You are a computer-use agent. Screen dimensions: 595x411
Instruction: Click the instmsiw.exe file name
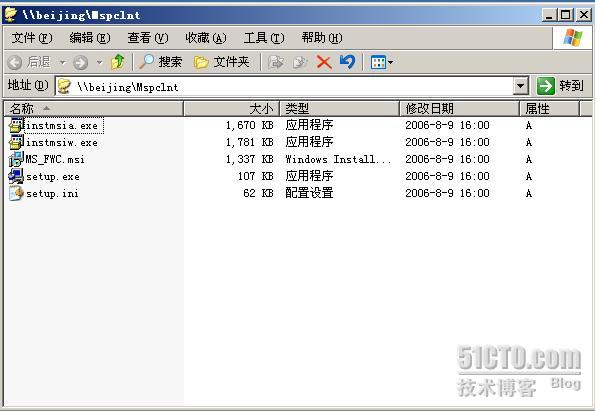[62, 143]
